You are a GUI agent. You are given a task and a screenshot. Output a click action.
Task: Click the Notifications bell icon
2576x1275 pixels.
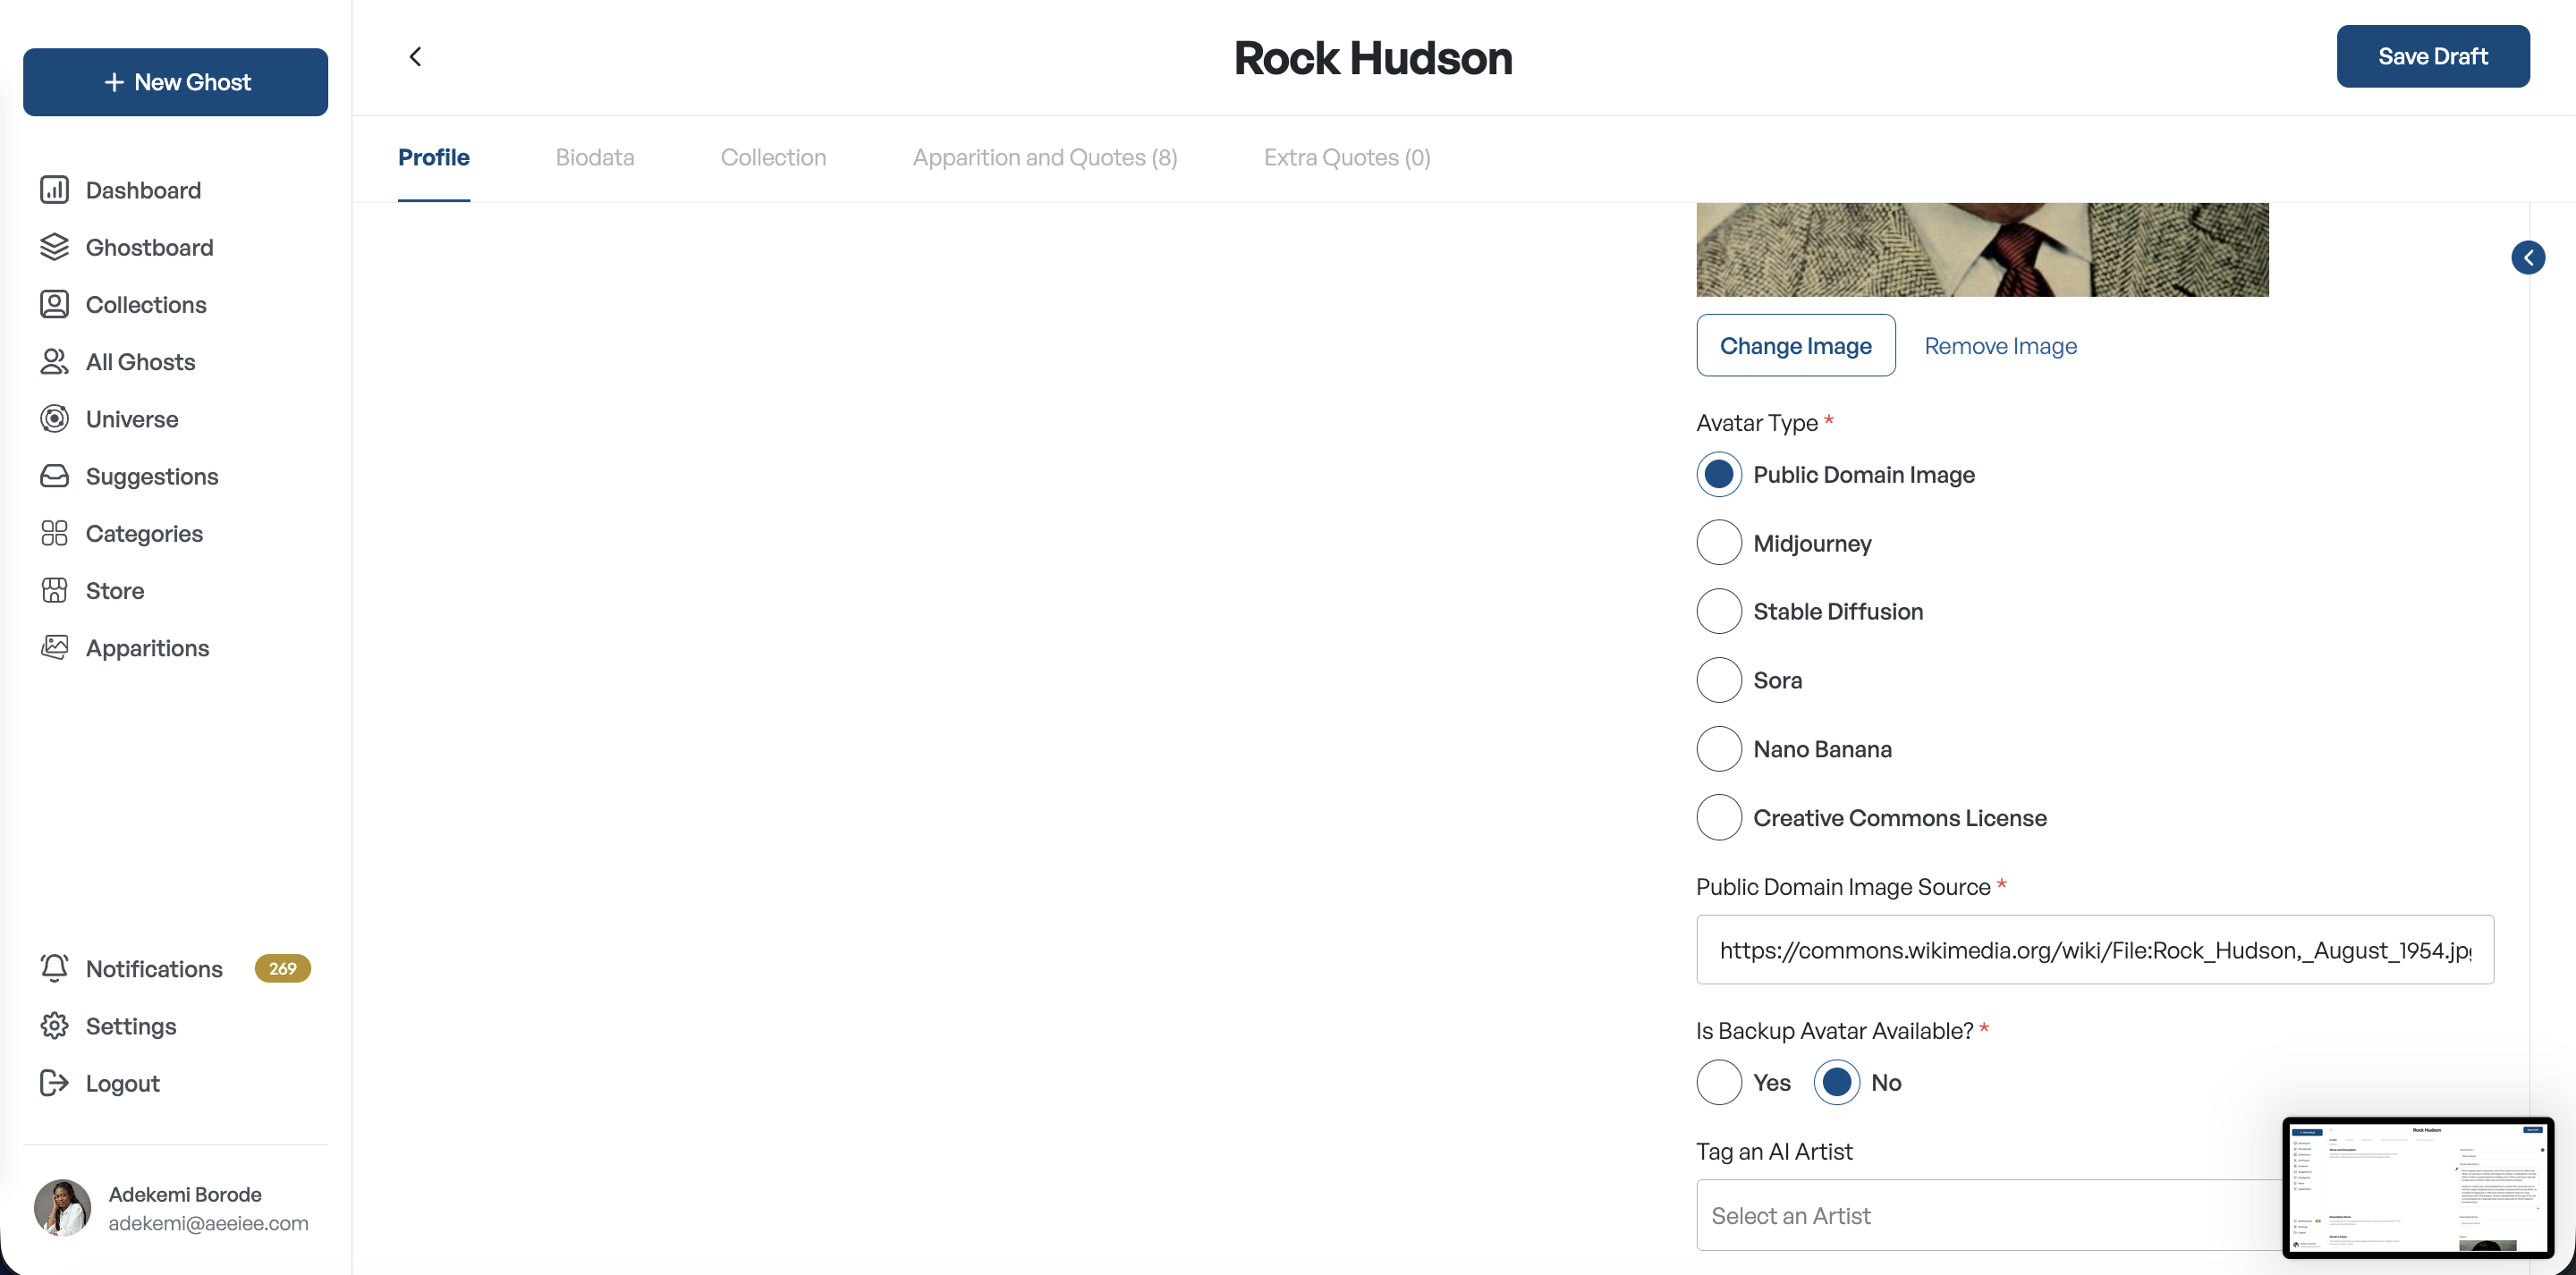pyautogui.click(x=54, y=968)
